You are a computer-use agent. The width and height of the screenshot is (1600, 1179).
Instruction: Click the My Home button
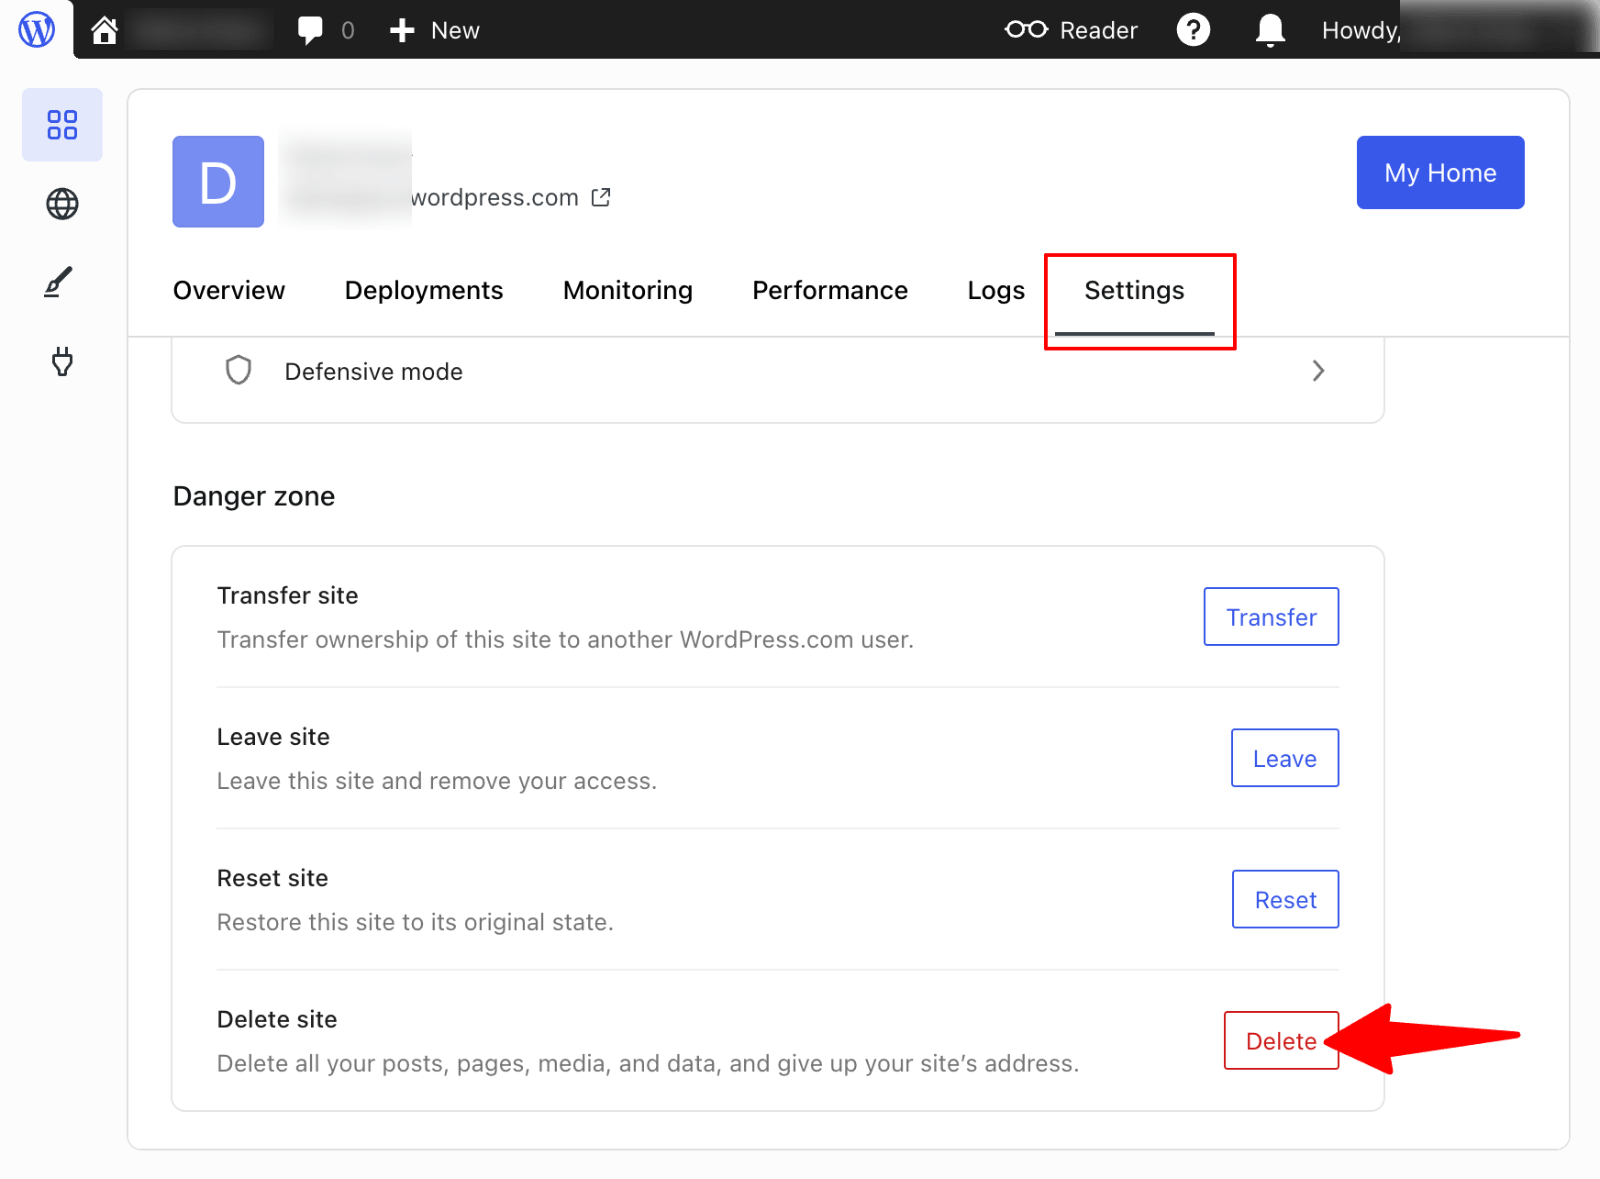point(1439,172)
